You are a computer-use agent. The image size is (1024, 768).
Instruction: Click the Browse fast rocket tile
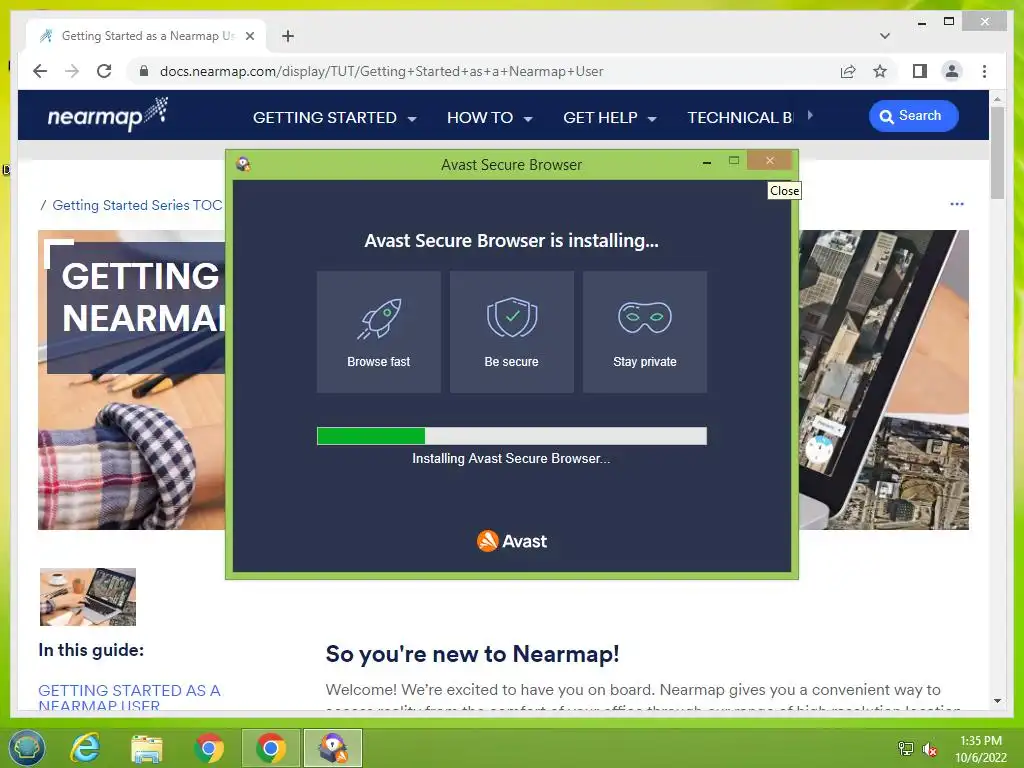[x=379, y=332]
